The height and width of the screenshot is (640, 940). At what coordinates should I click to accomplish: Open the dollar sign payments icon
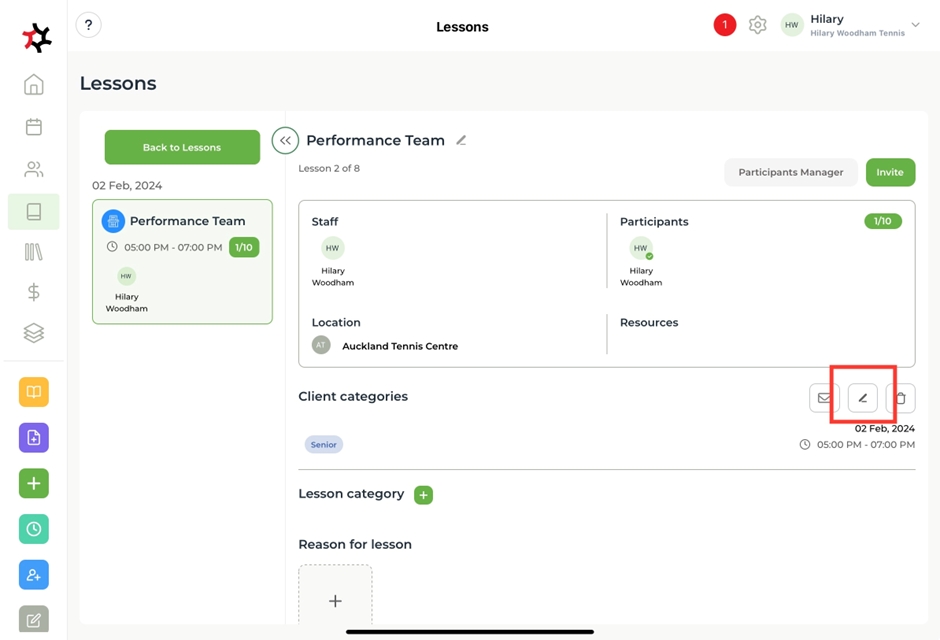pyautogui.click(x=34, y=292)
